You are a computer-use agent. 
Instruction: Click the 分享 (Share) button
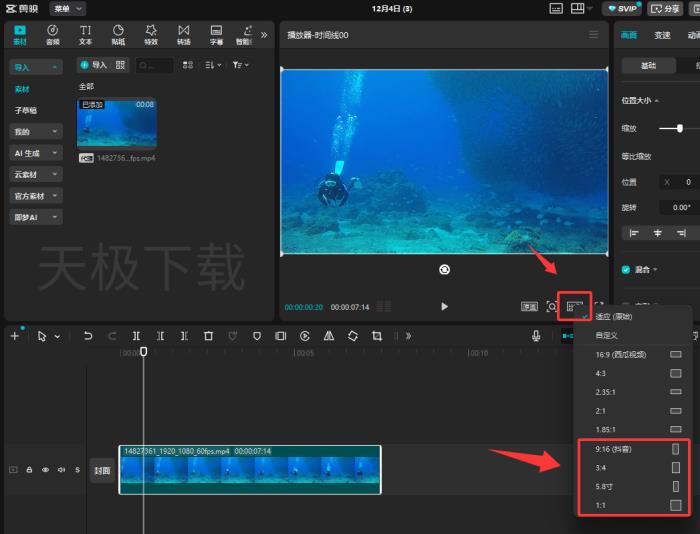[665, 8]
